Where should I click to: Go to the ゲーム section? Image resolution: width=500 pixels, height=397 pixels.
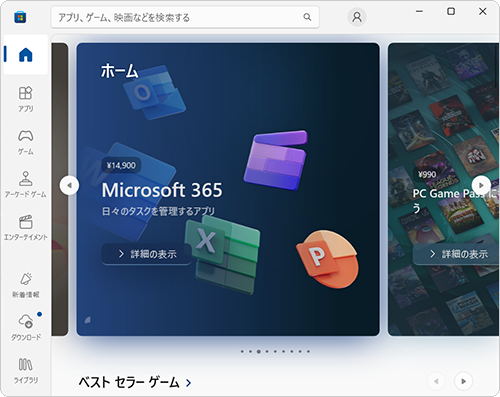tap(26, 142)
